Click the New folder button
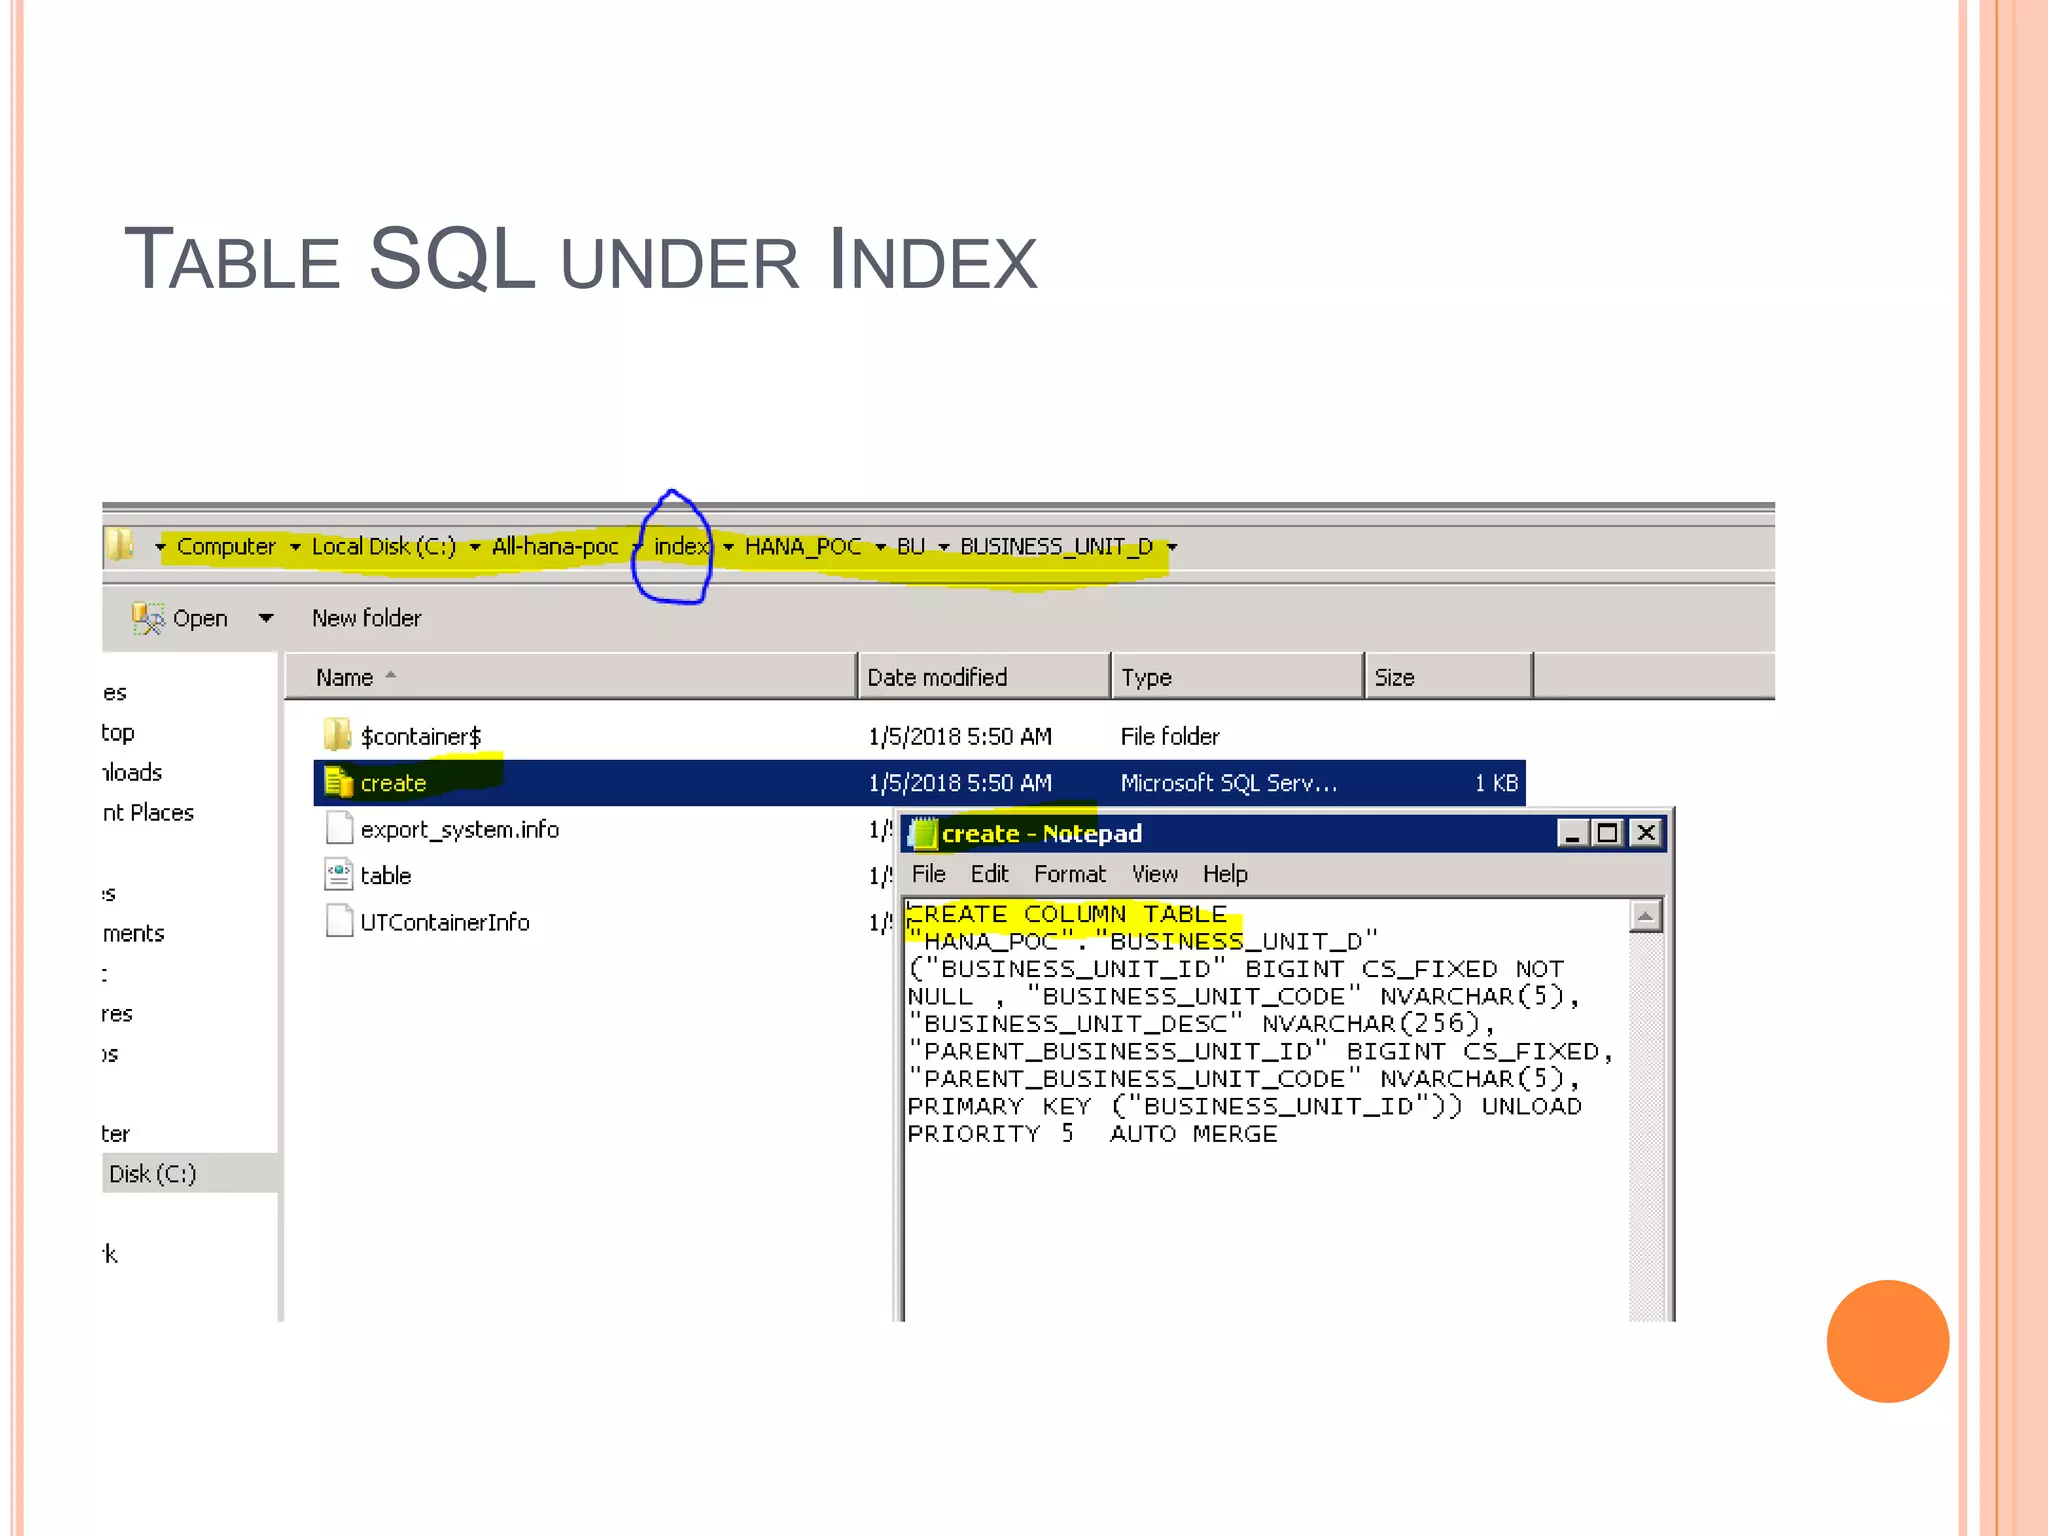Image resolution: width=2048 pixels, height=1536 pixels. pyautogui.click(x=366, y=618)
